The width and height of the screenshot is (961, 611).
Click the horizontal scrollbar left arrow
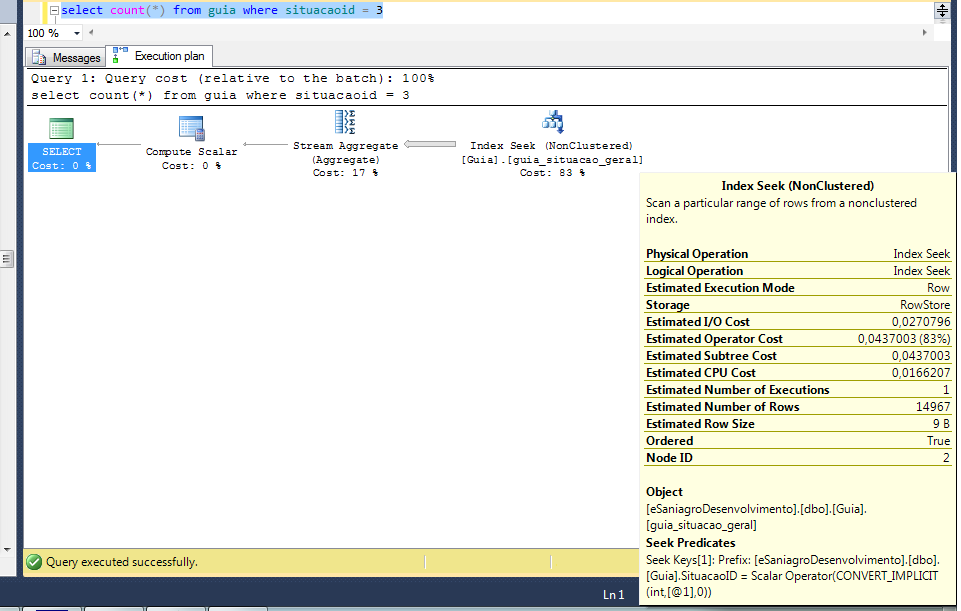(91, 32)
